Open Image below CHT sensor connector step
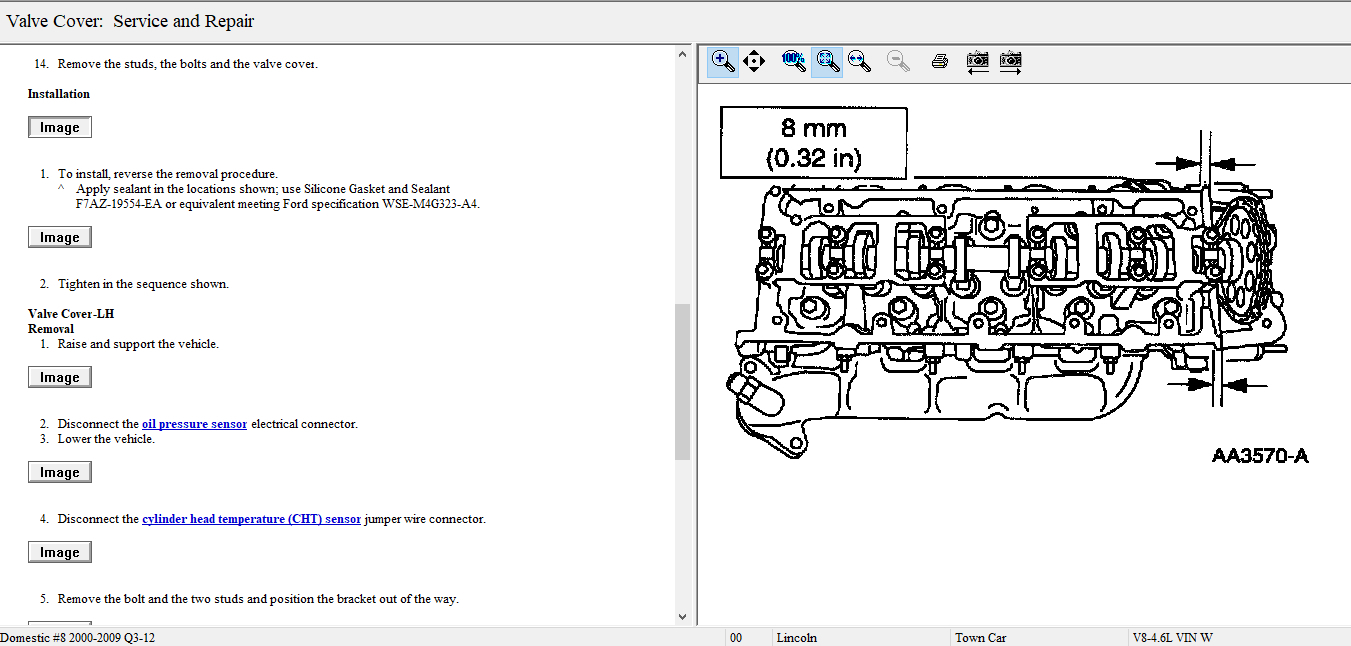1351x646 pixels. tap(60, 553)
